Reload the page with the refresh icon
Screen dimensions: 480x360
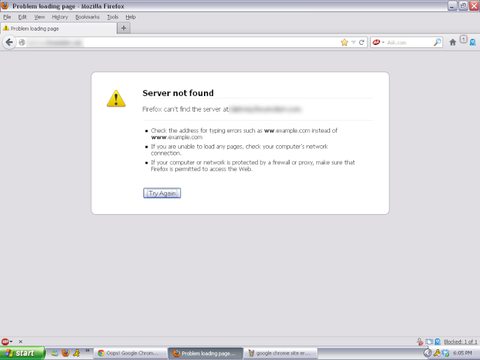[x=361, y=42]
